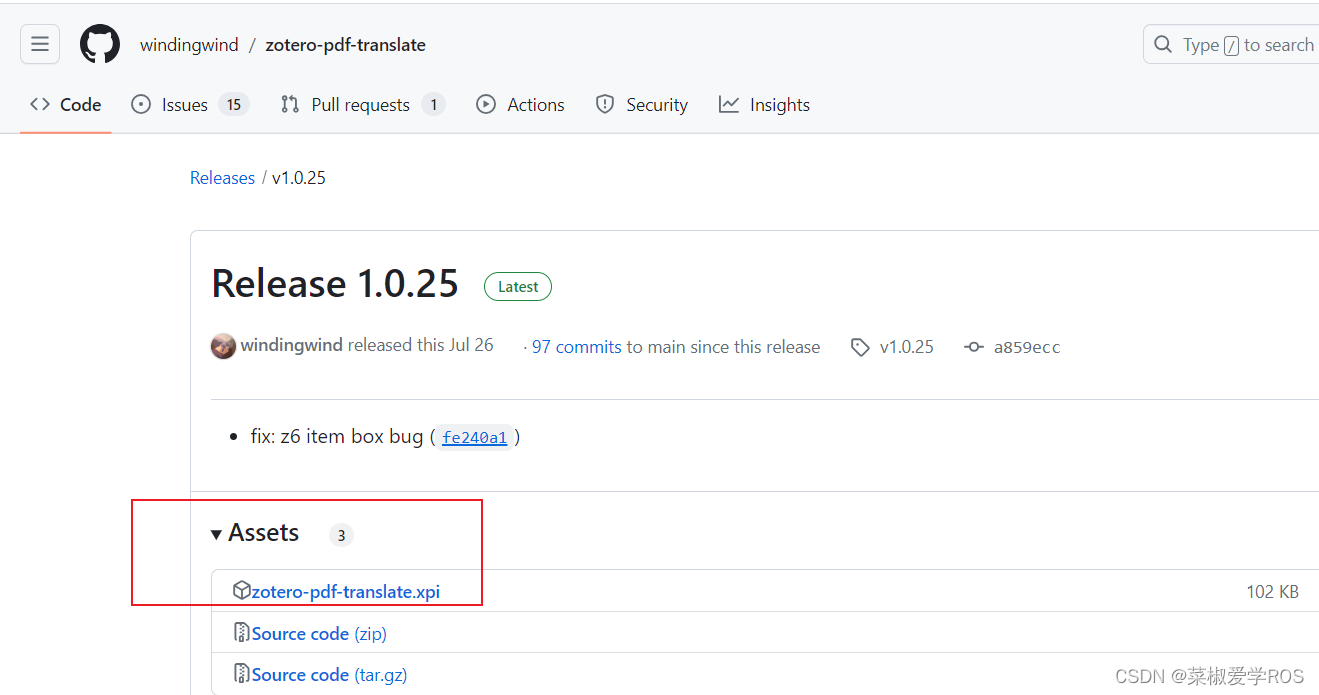Switch to the Code tab

66,105
